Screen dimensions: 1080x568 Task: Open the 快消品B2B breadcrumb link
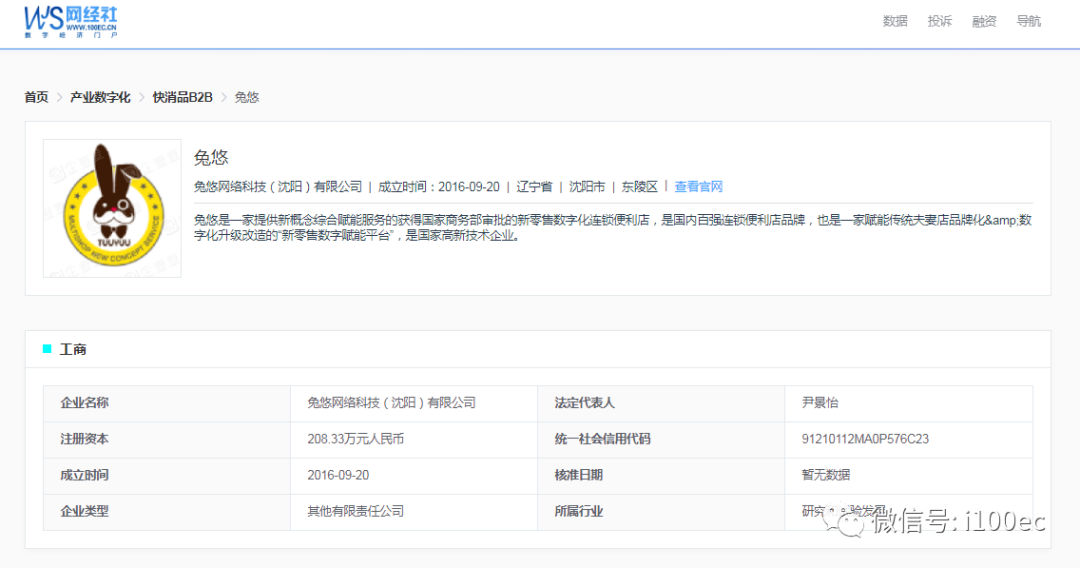pos(183,97)
